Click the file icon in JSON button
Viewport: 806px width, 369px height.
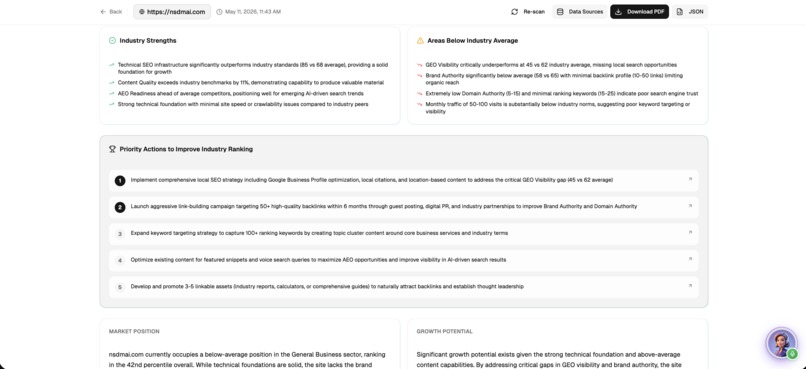click(x=680, y=12)
